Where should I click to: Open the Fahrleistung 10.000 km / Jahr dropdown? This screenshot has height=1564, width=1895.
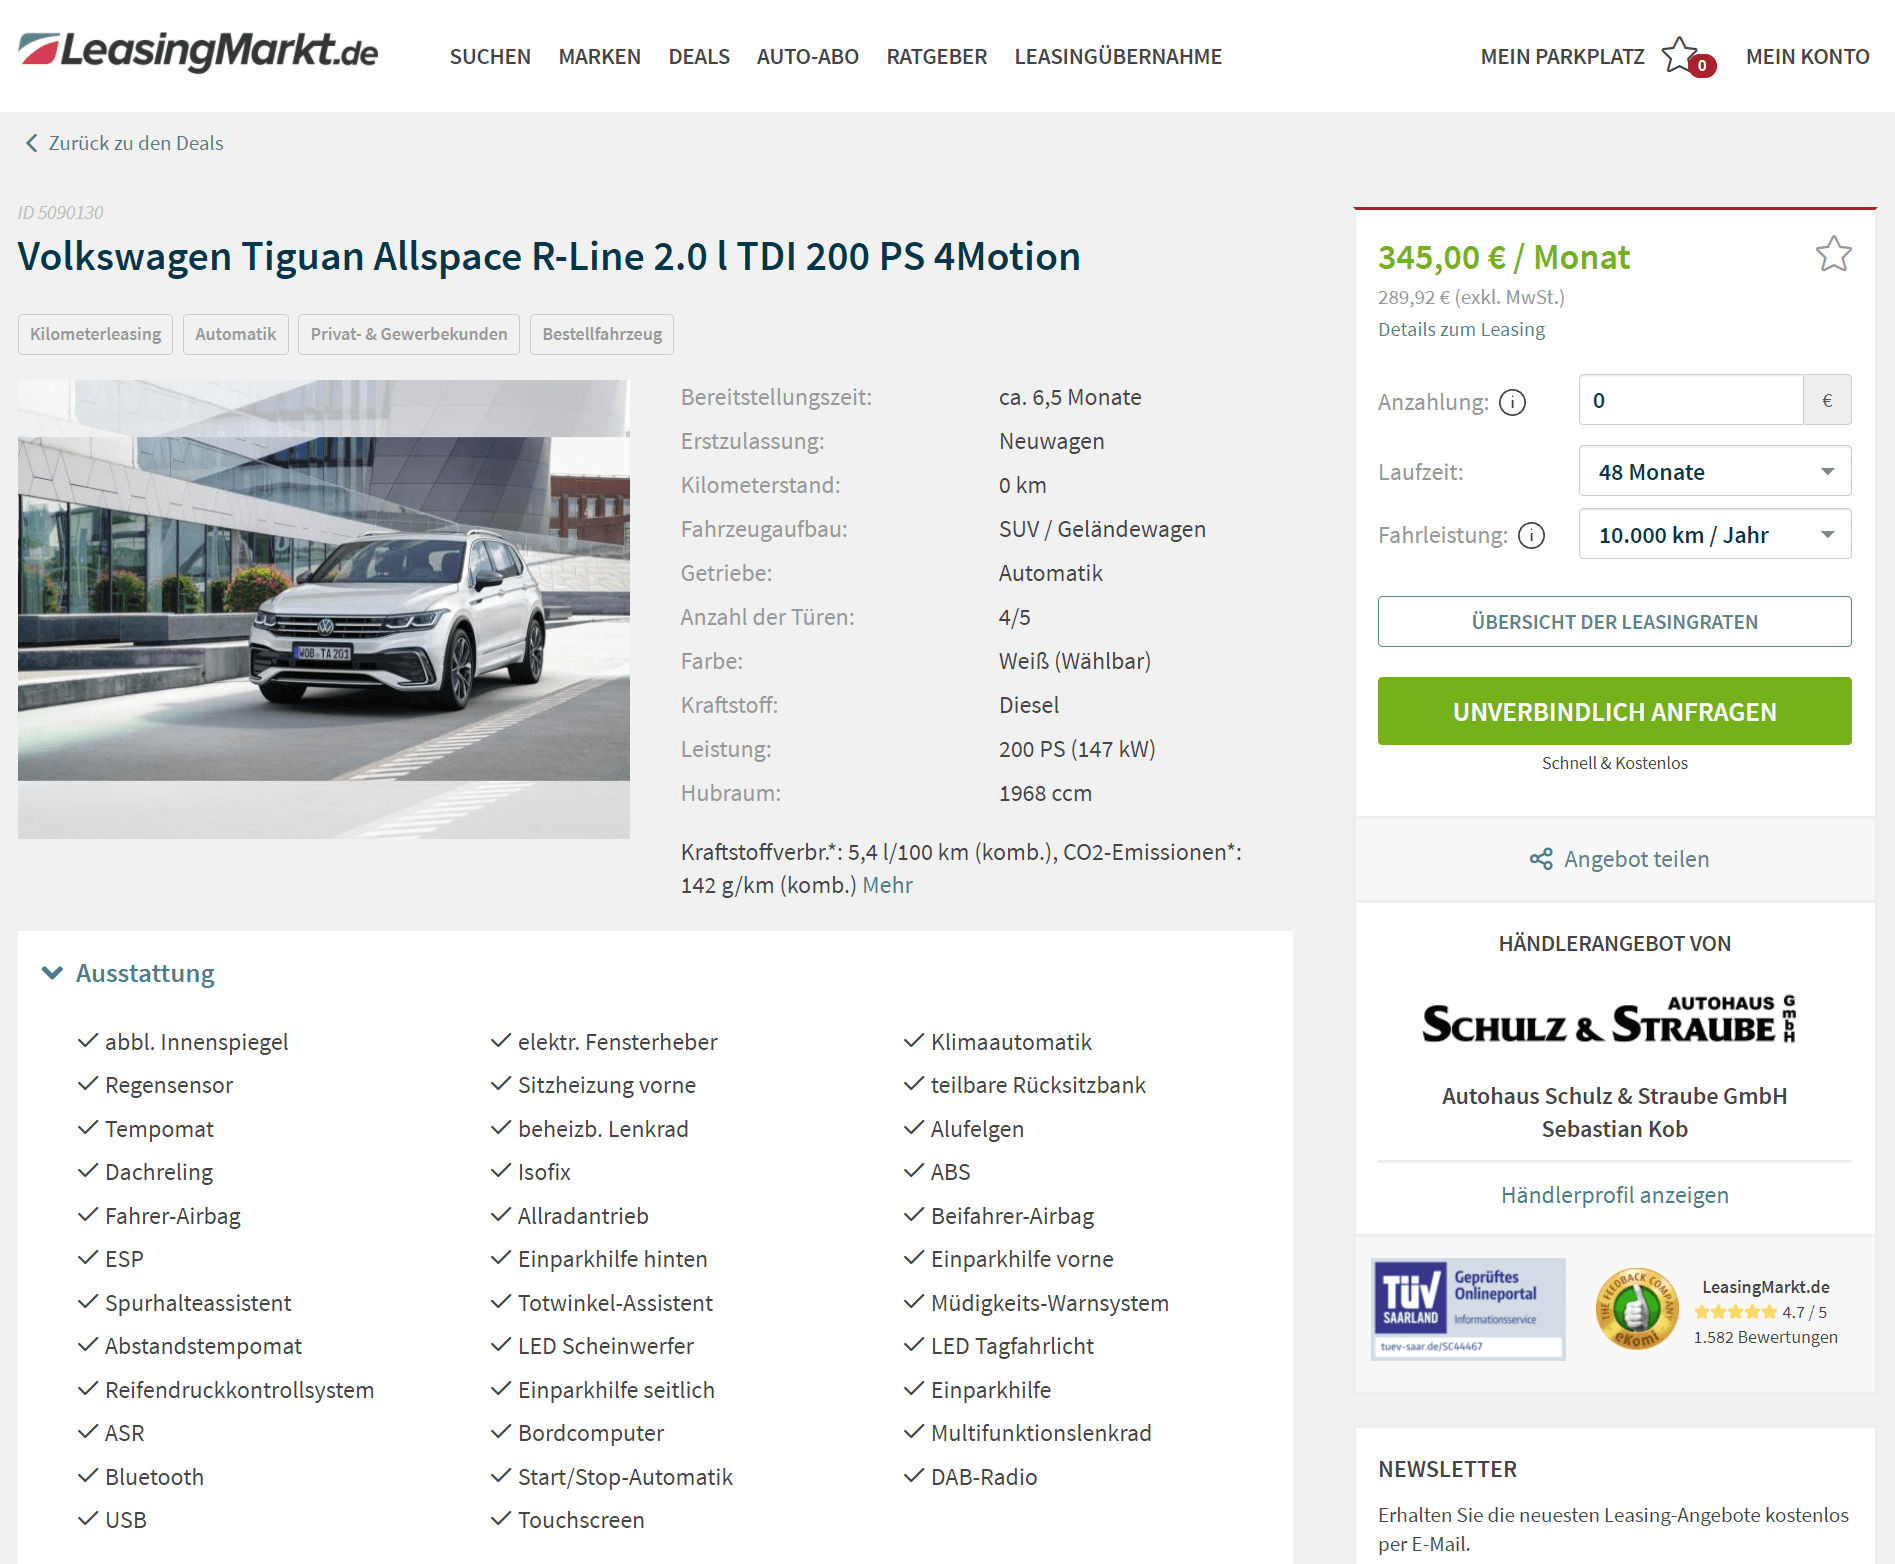(1714, 534)
